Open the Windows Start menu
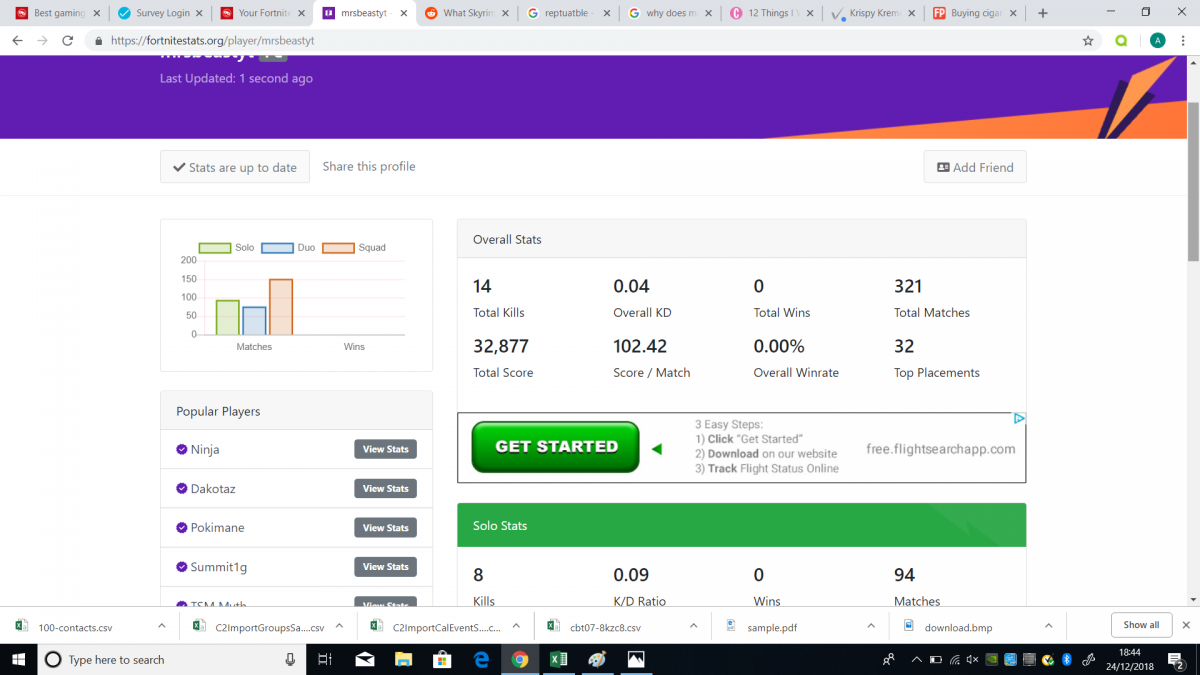 coord(19,659)
